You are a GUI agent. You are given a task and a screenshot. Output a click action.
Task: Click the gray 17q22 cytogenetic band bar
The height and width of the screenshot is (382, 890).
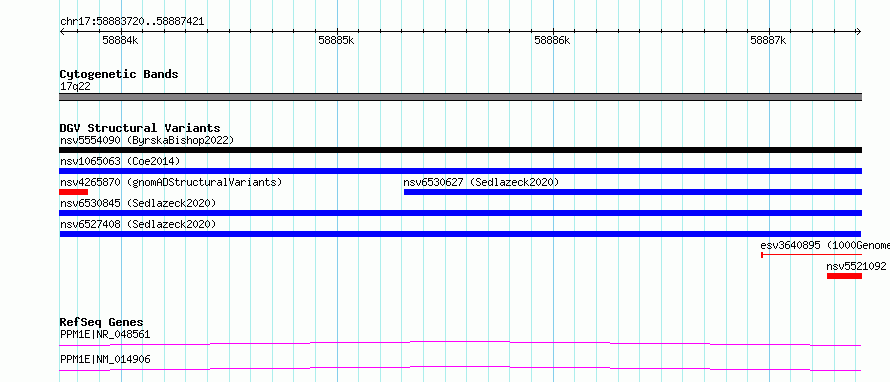tap(460, 97)
